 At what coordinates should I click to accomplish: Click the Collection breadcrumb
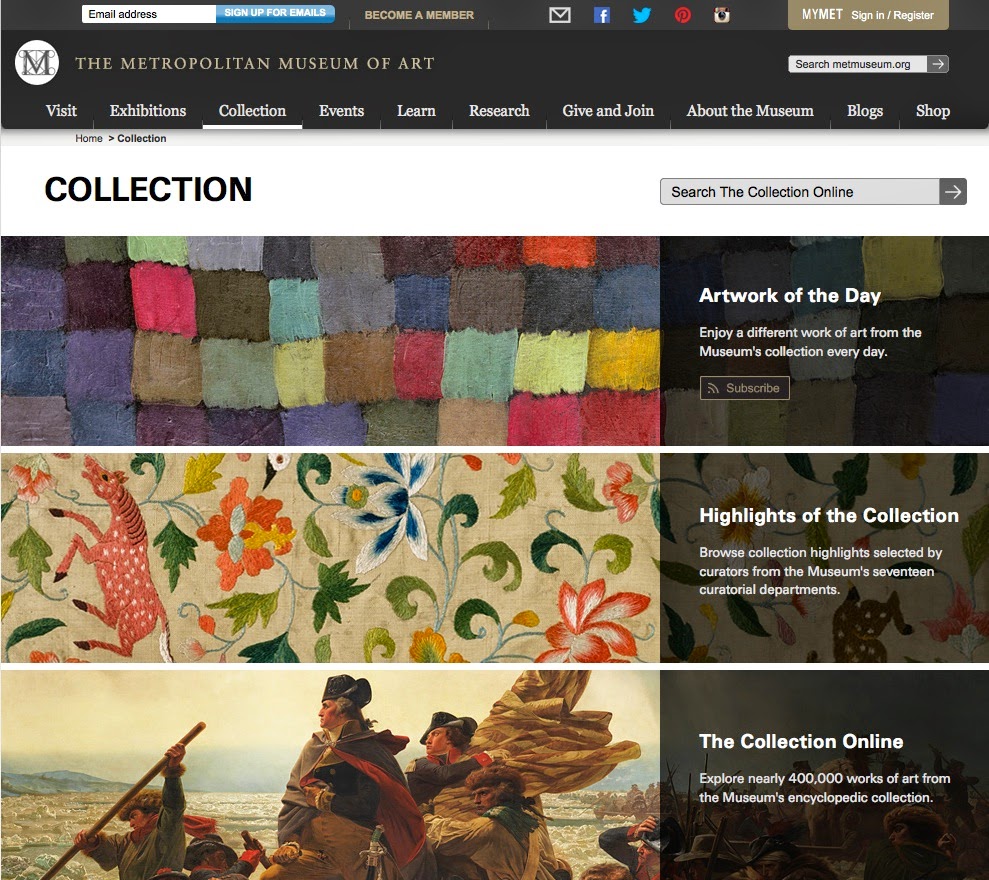coord(142,138)
